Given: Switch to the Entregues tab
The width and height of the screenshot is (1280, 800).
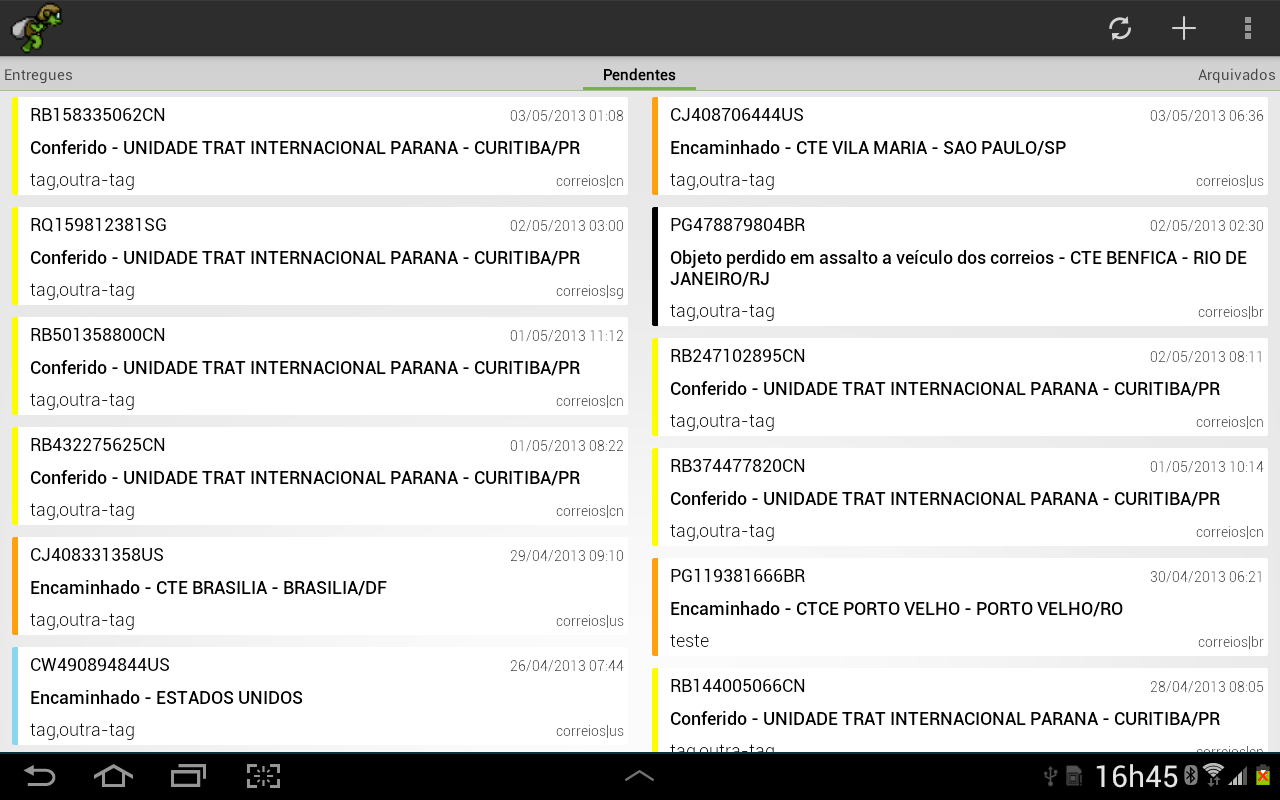Looking at the screenshot, I should (38, 75).
